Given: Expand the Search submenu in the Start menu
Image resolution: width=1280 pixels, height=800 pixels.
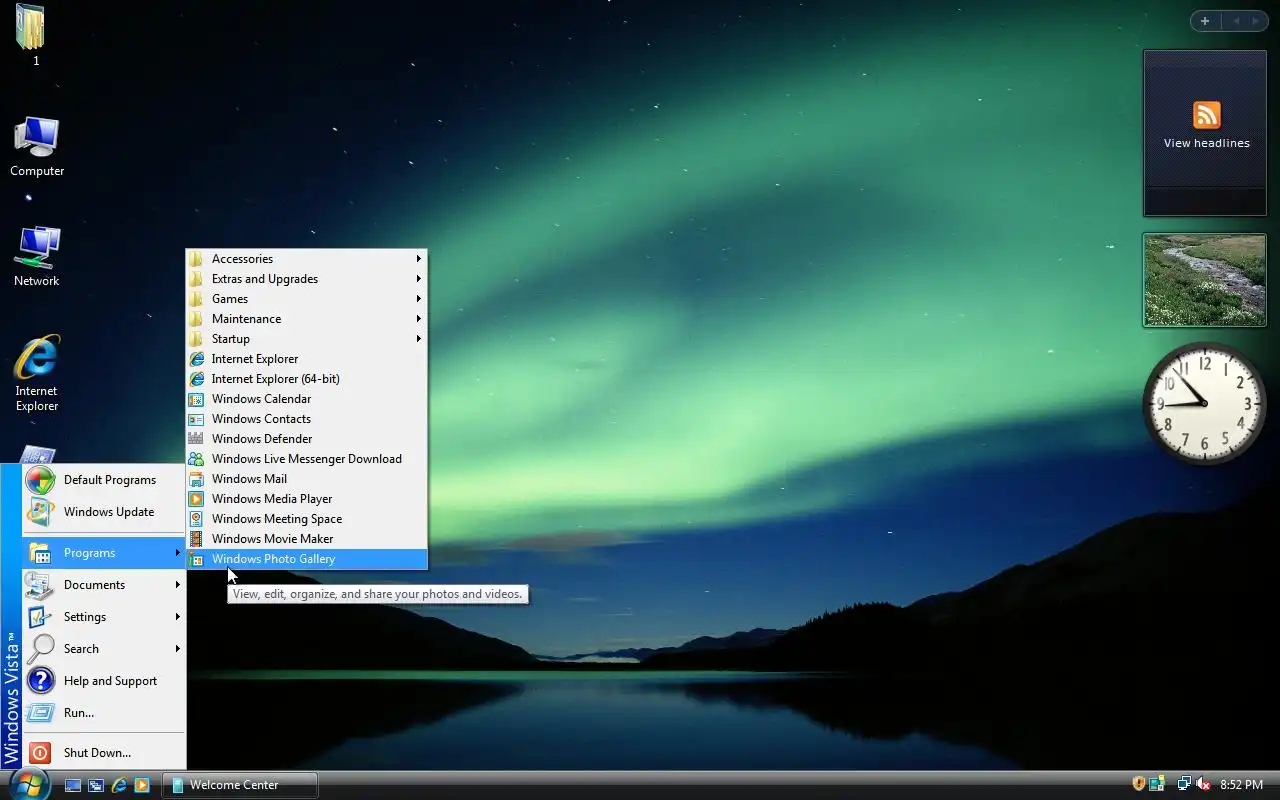Looking at the screenshot, I should (x=103, y=649).
